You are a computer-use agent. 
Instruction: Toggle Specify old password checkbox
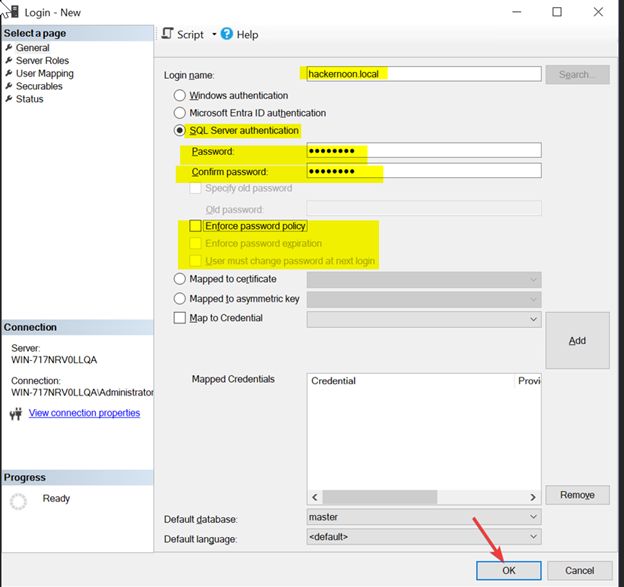[195, 188]
